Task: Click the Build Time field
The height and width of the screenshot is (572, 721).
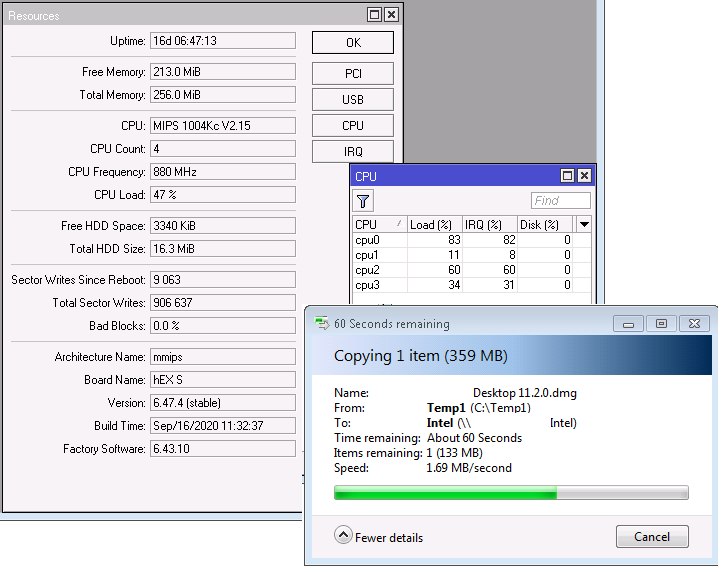Action: 223,426
